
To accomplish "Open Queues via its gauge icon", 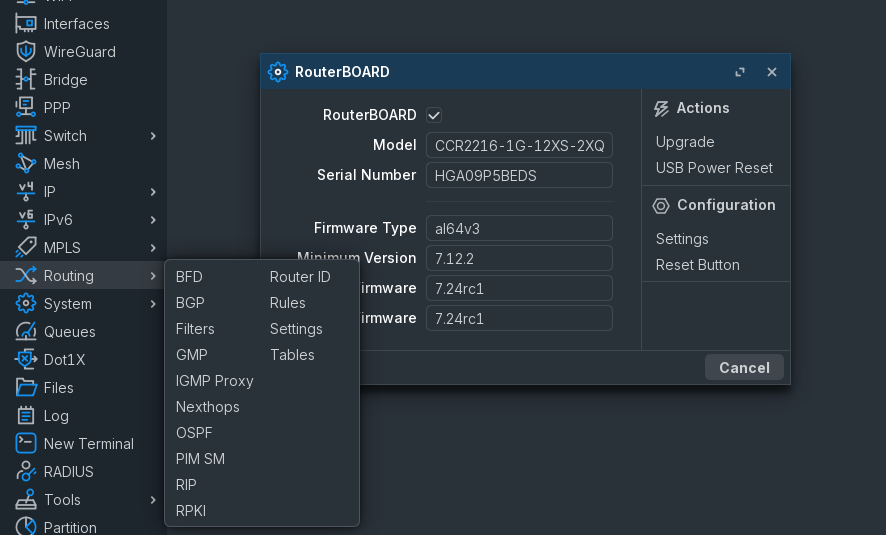I will click(25, 332).
